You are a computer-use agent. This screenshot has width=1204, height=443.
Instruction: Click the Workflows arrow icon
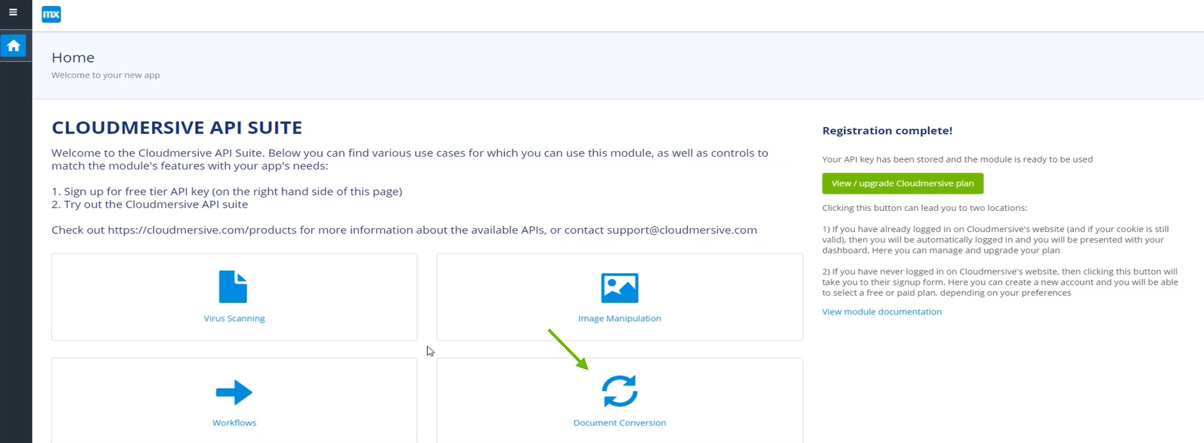coord(234,392)
